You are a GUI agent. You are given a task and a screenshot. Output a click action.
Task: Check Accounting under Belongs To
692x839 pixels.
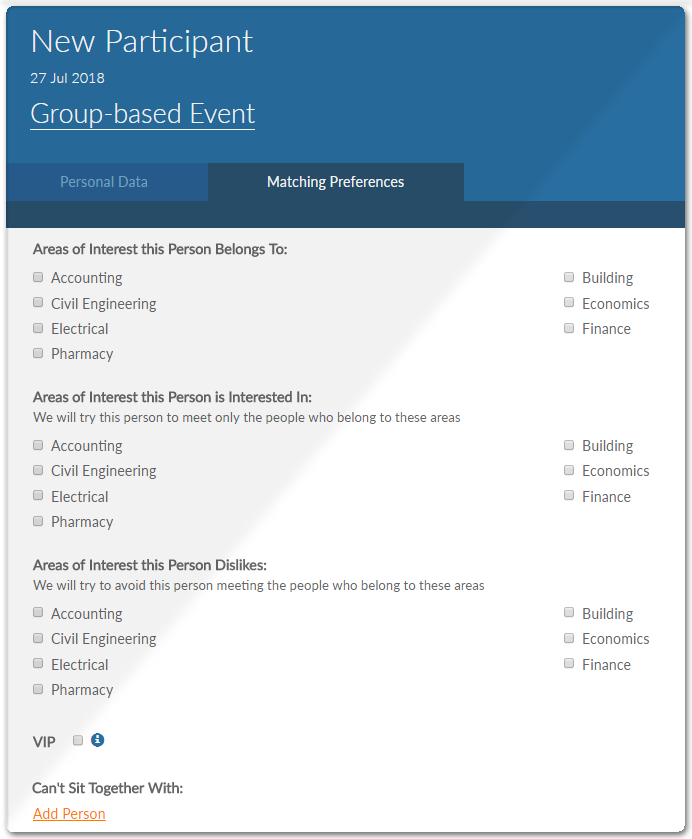(x=38, y=277)
